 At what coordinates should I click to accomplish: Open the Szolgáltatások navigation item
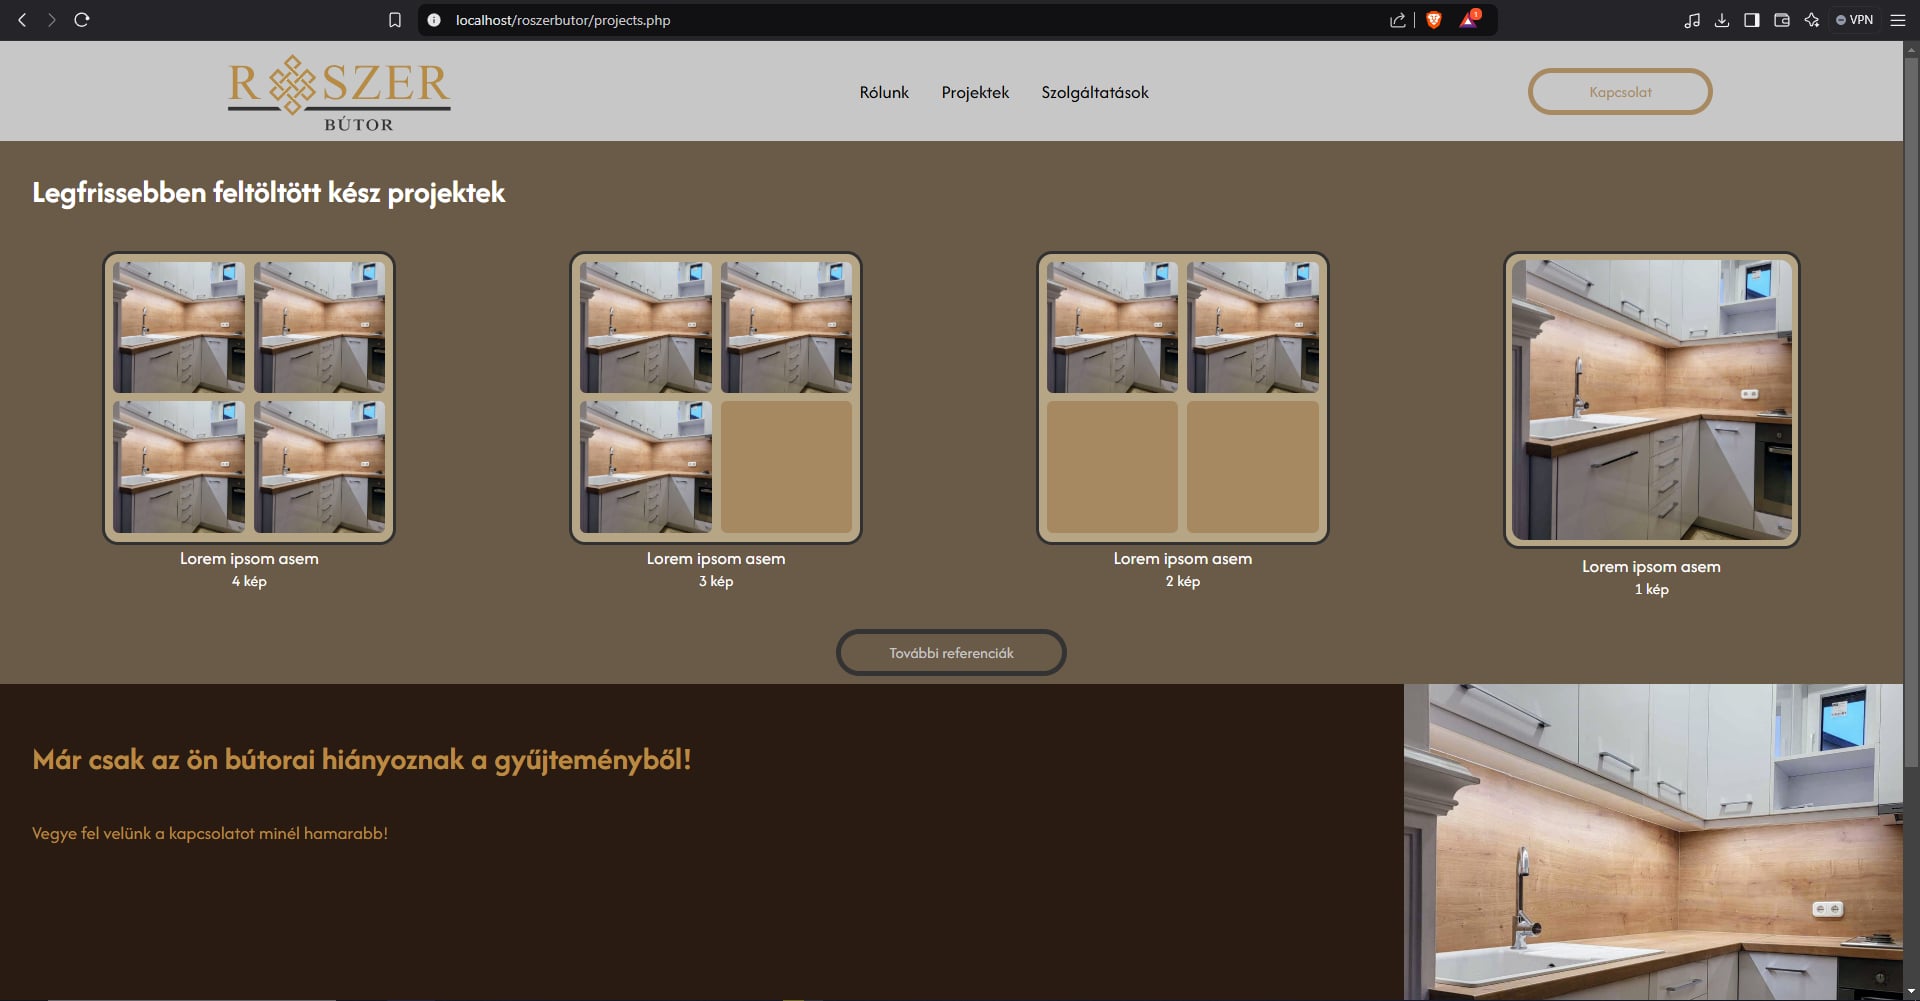point(1094,92)
